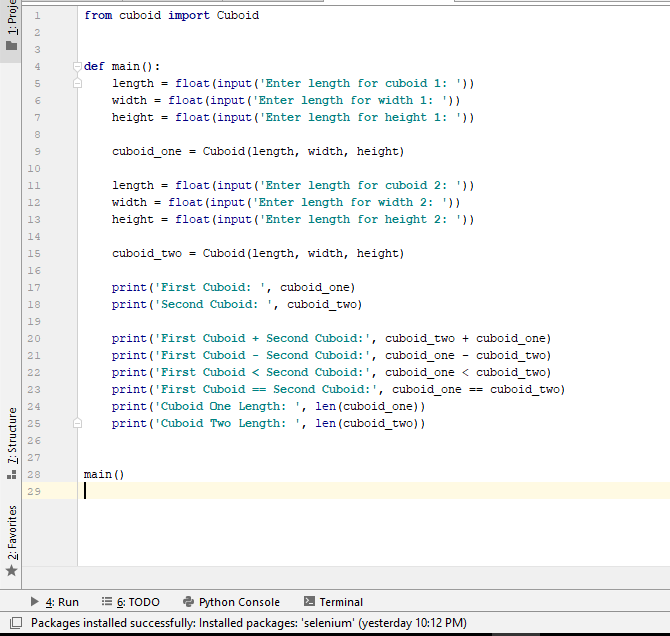Click the 'Packages installed successfully' status message
The width and height of the screenshot is (670, 636).
pos(249,623)
